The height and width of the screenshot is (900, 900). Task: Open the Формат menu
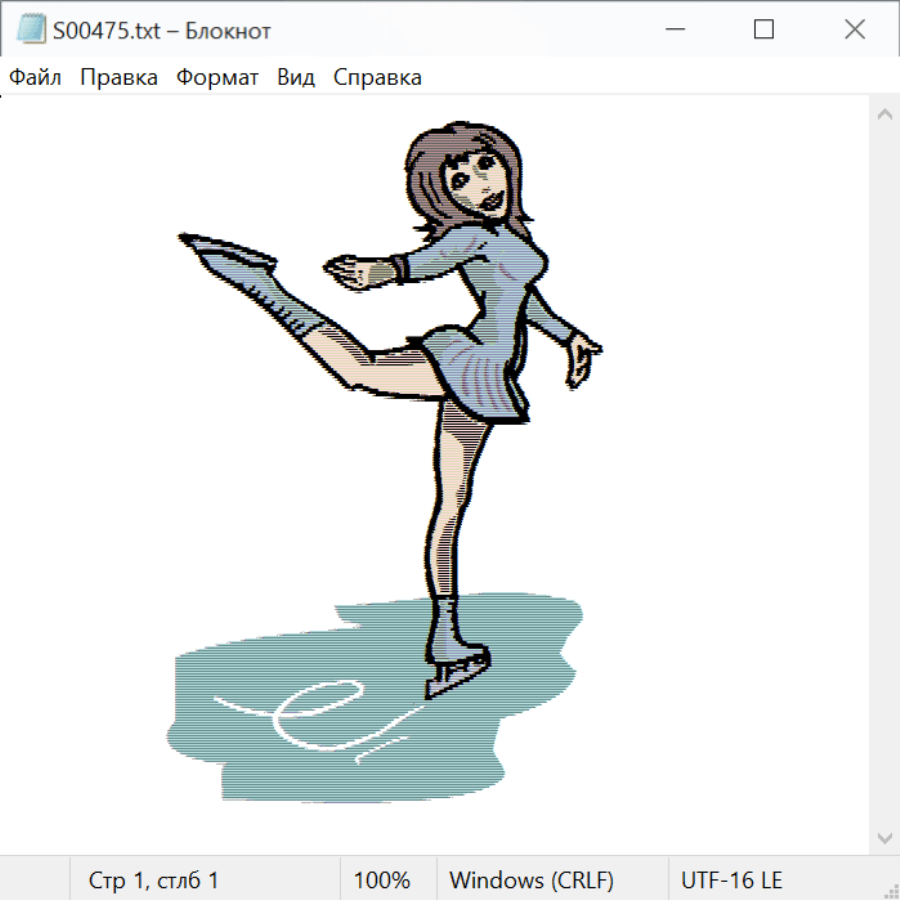click(217, 78)
